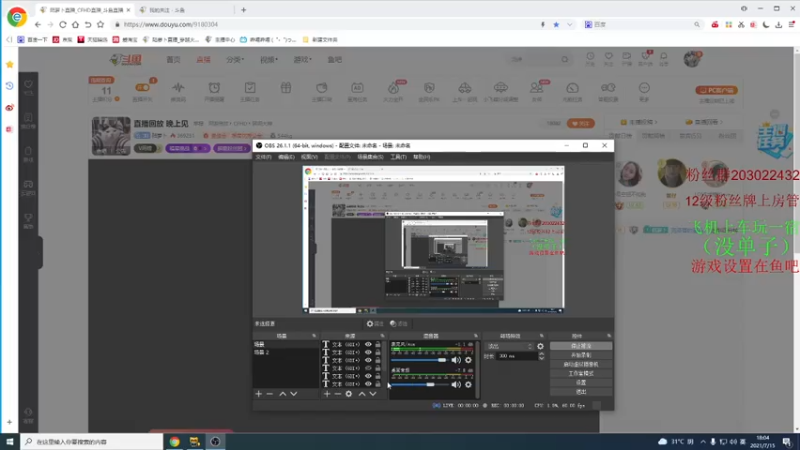Pop out the 控件 dock using its header icon
Screen dimensions: 800x450
pos(609,336)
